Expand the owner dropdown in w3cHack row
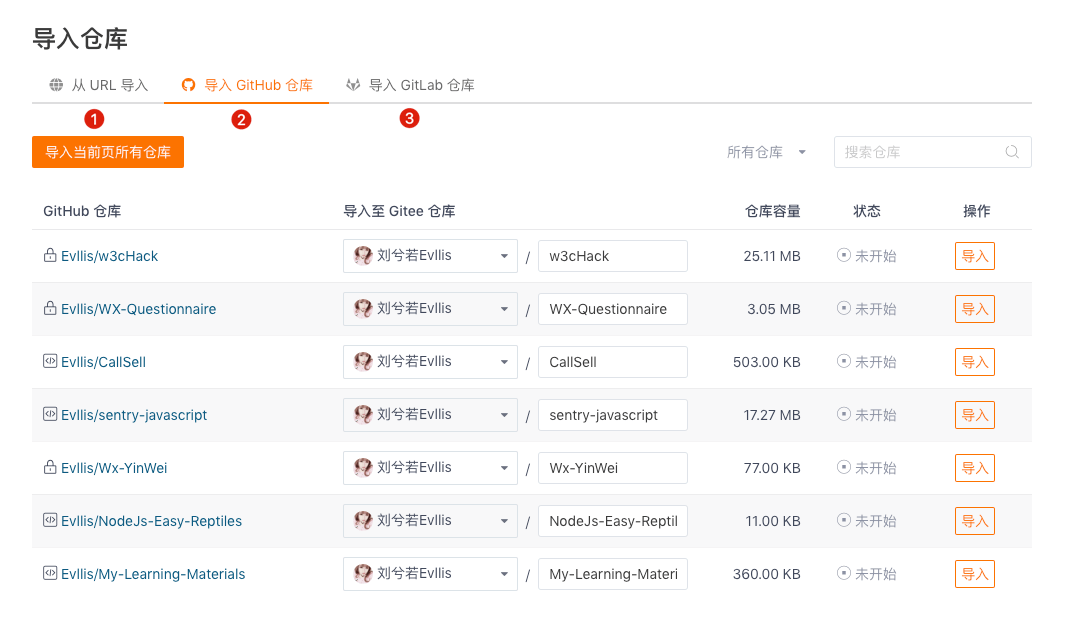 coord(431,256)
